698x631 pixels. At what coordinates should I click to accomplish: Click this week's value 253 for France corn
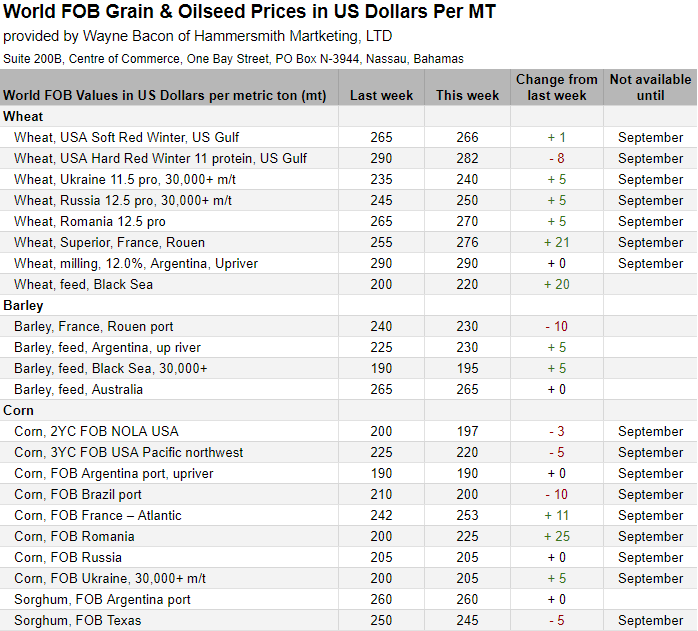(467, 515)
